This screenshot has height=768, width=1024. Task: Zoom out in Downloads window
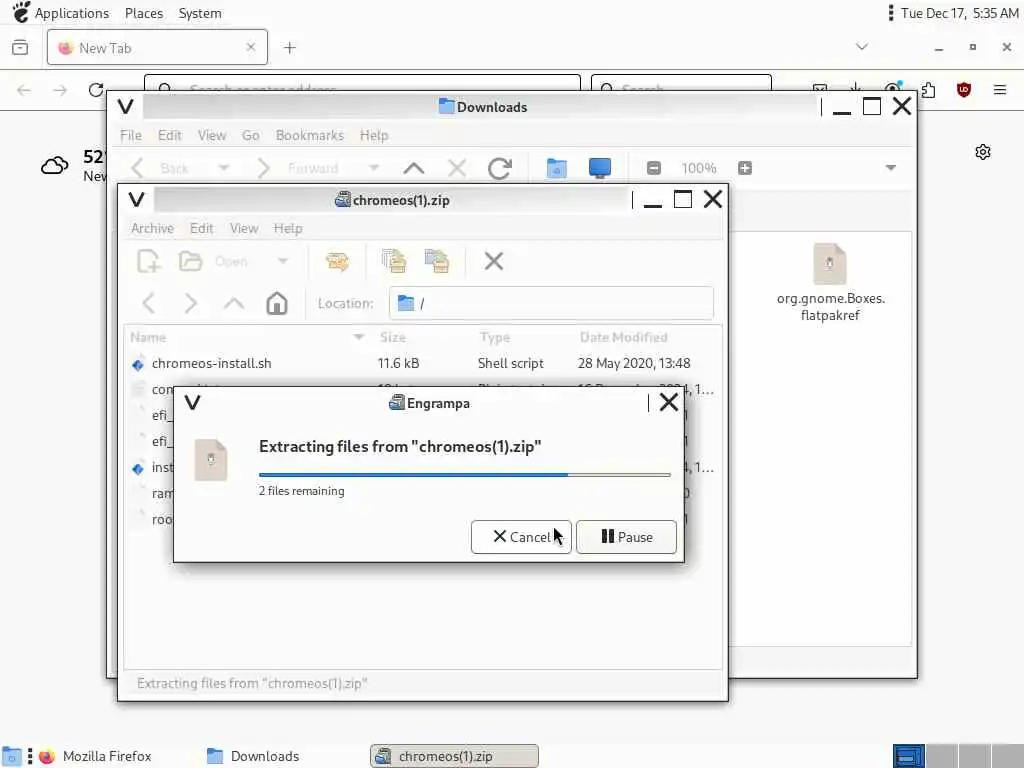653,168
